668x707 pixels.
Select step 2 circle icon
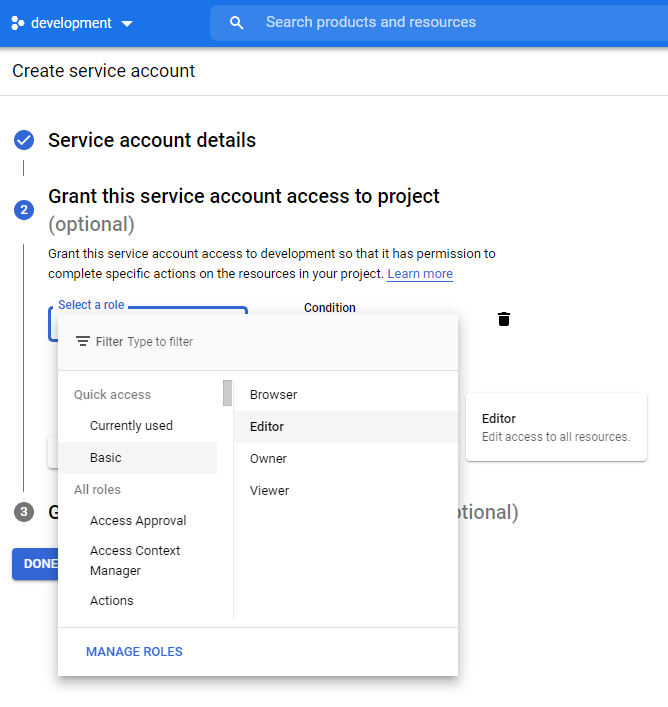click(24, 210)
